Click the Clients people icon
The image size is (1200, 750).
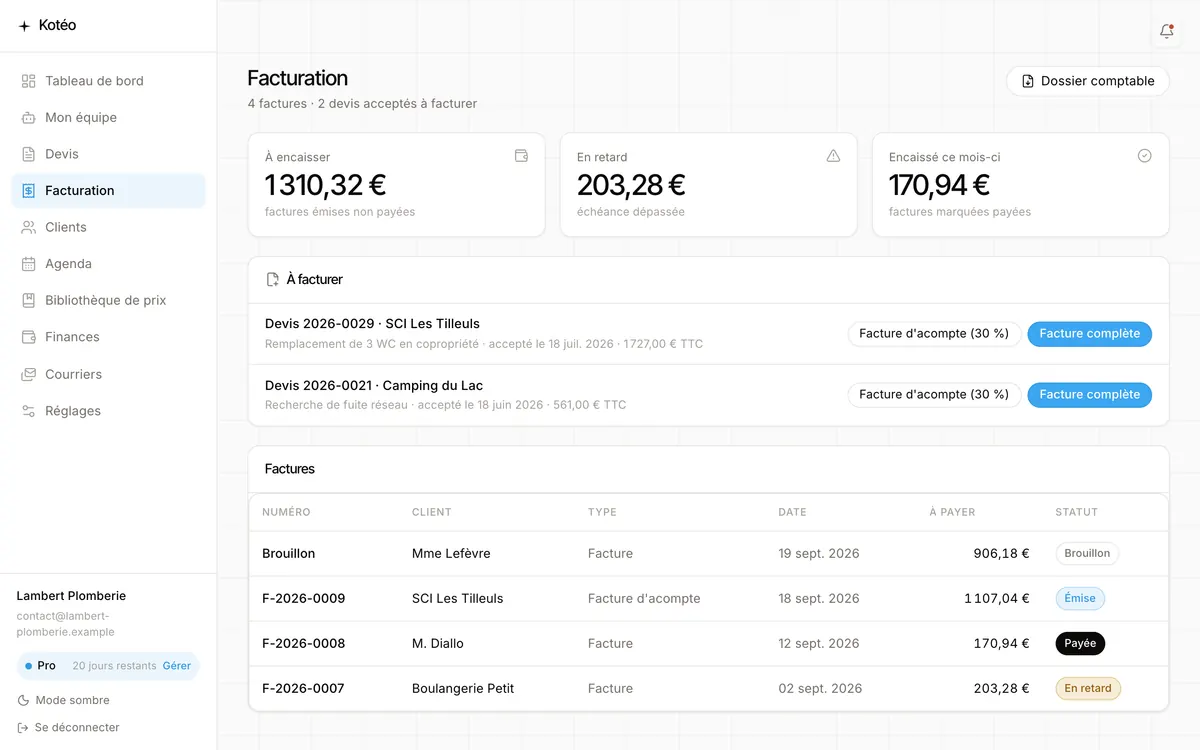tap(28, 227)
